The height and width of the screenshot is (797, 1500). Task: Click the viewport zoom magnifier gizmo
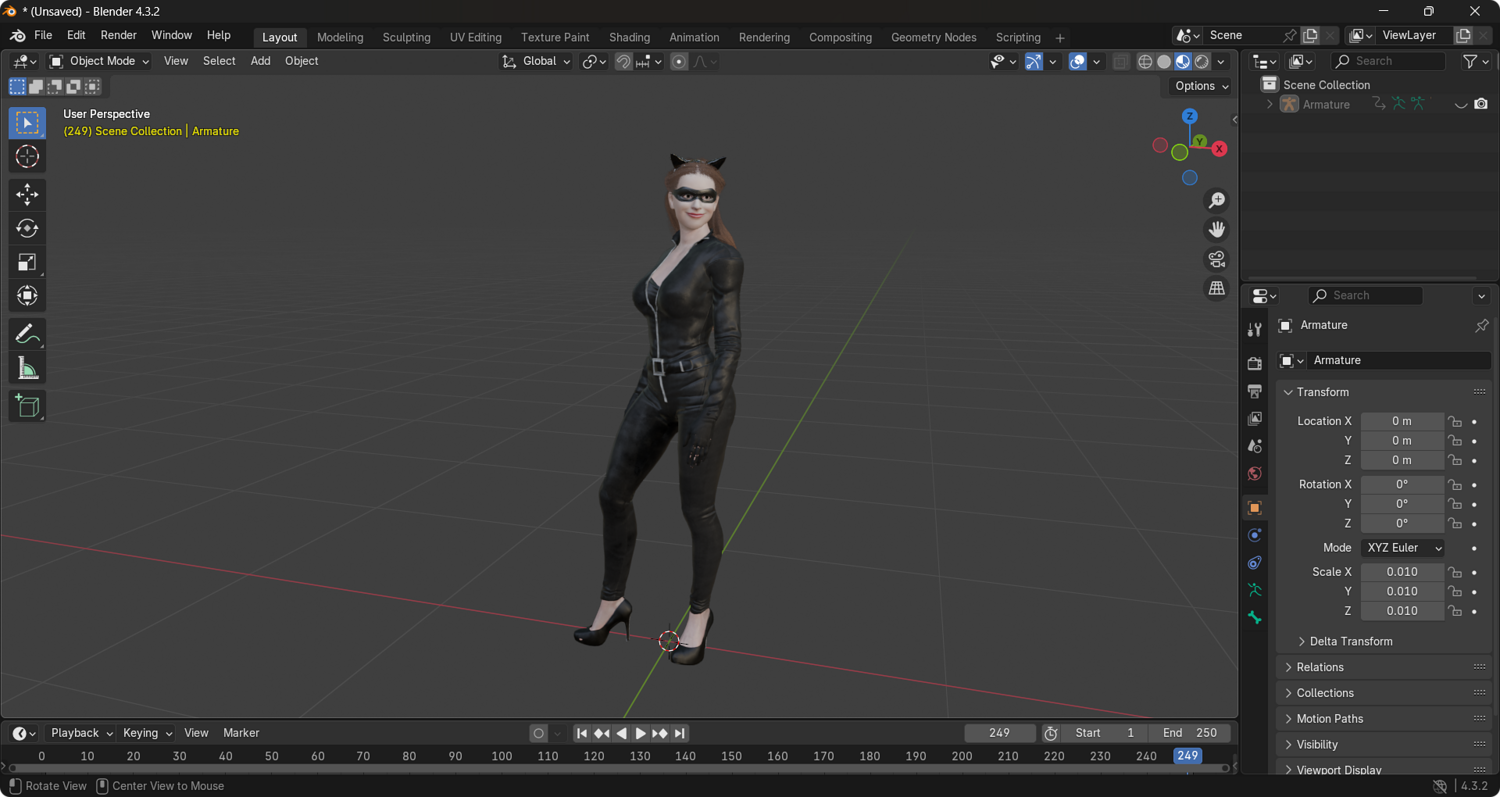click(1217, 201)
